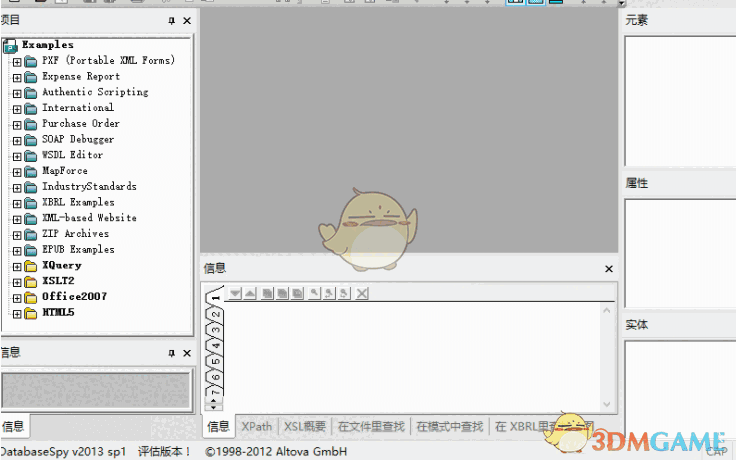
Task: Click the find icon in the info toolbar
Action: point(314,293)
